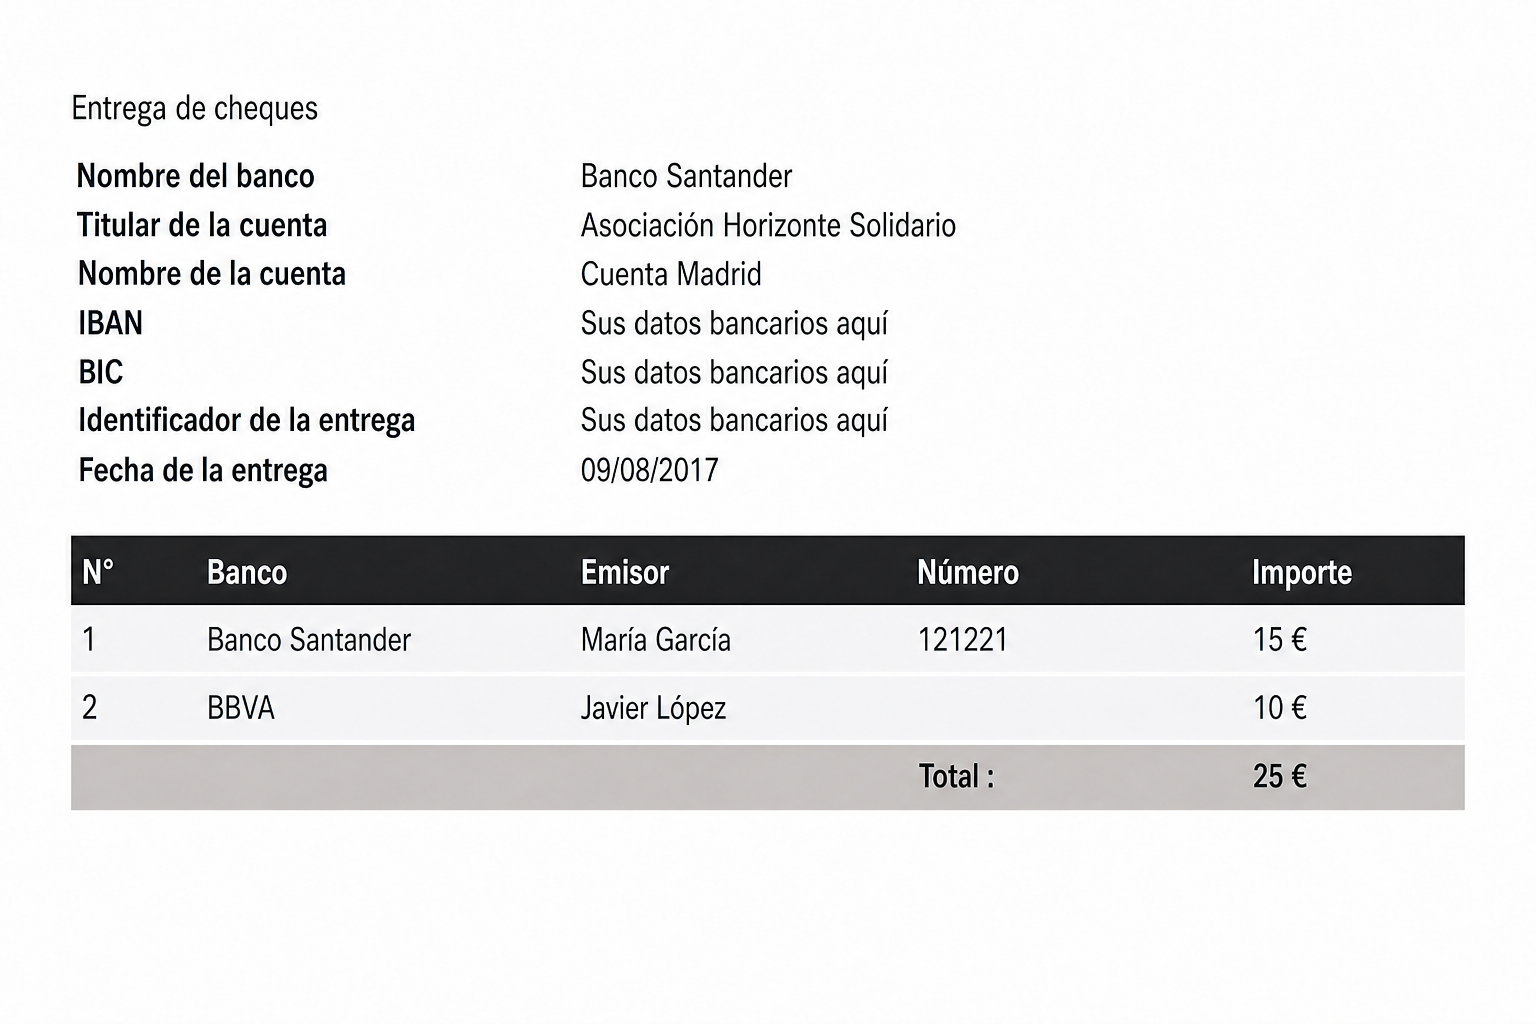Click the 'Cuenta Madrid' account name
This screenshot has height=1024, width=1536.
pyautogui.click(x=671, y=274)
